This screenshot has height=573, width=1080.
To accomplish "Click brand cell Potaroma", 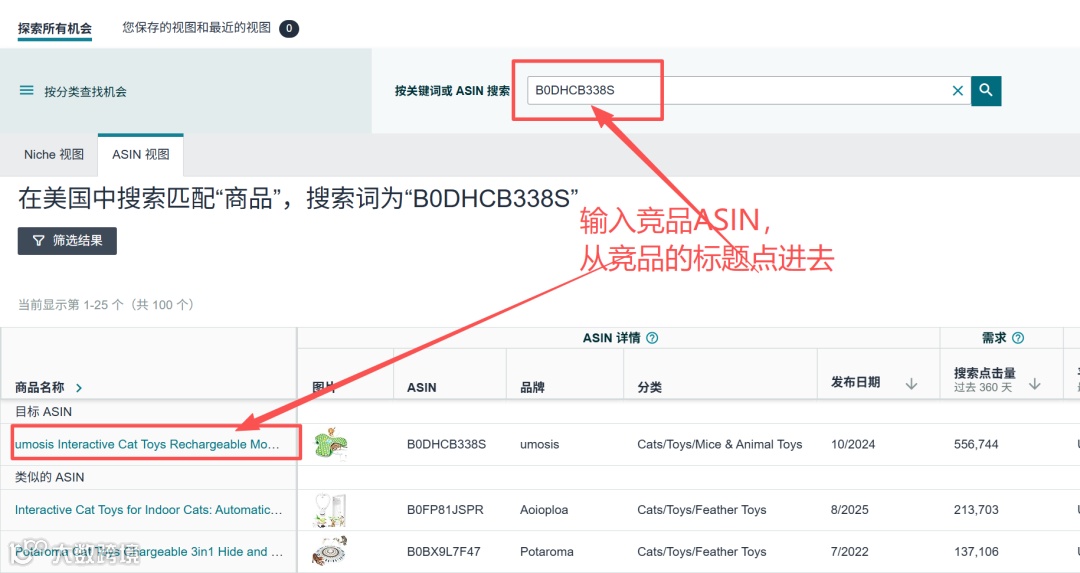I will pos(547,552).
